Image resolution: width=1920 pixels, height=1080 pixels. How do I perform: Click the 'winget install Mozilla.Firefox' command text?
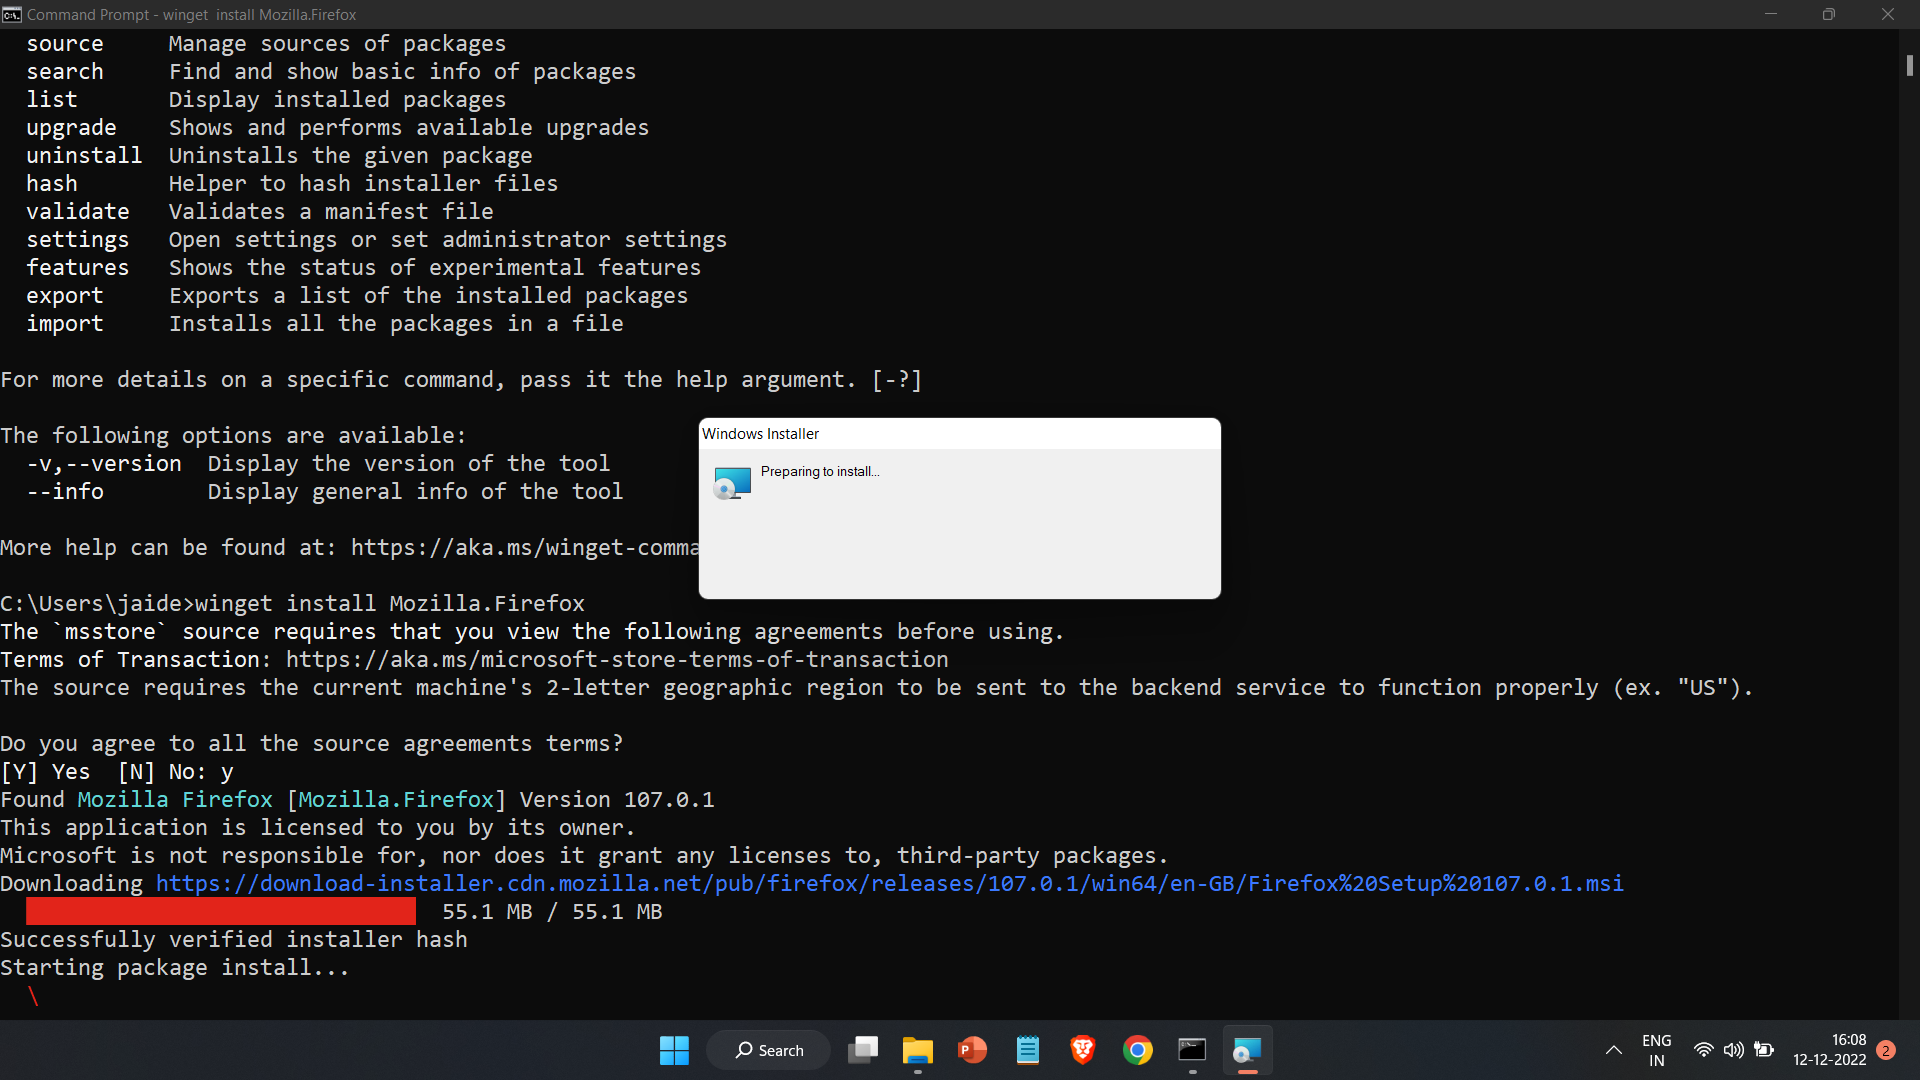pyautogui.click(x=390, y=604)
